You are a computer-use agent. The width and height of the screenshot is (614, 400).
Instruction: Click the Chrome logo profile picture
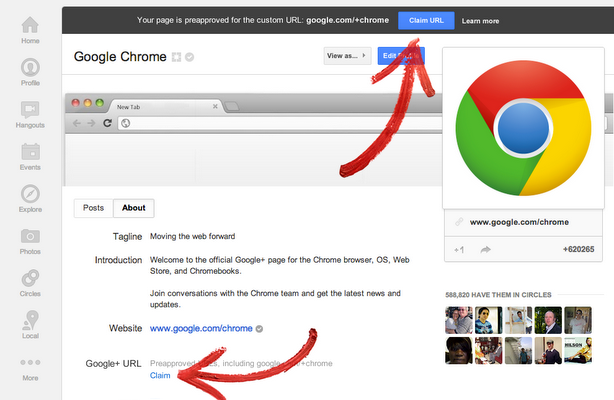pos(524,128)
